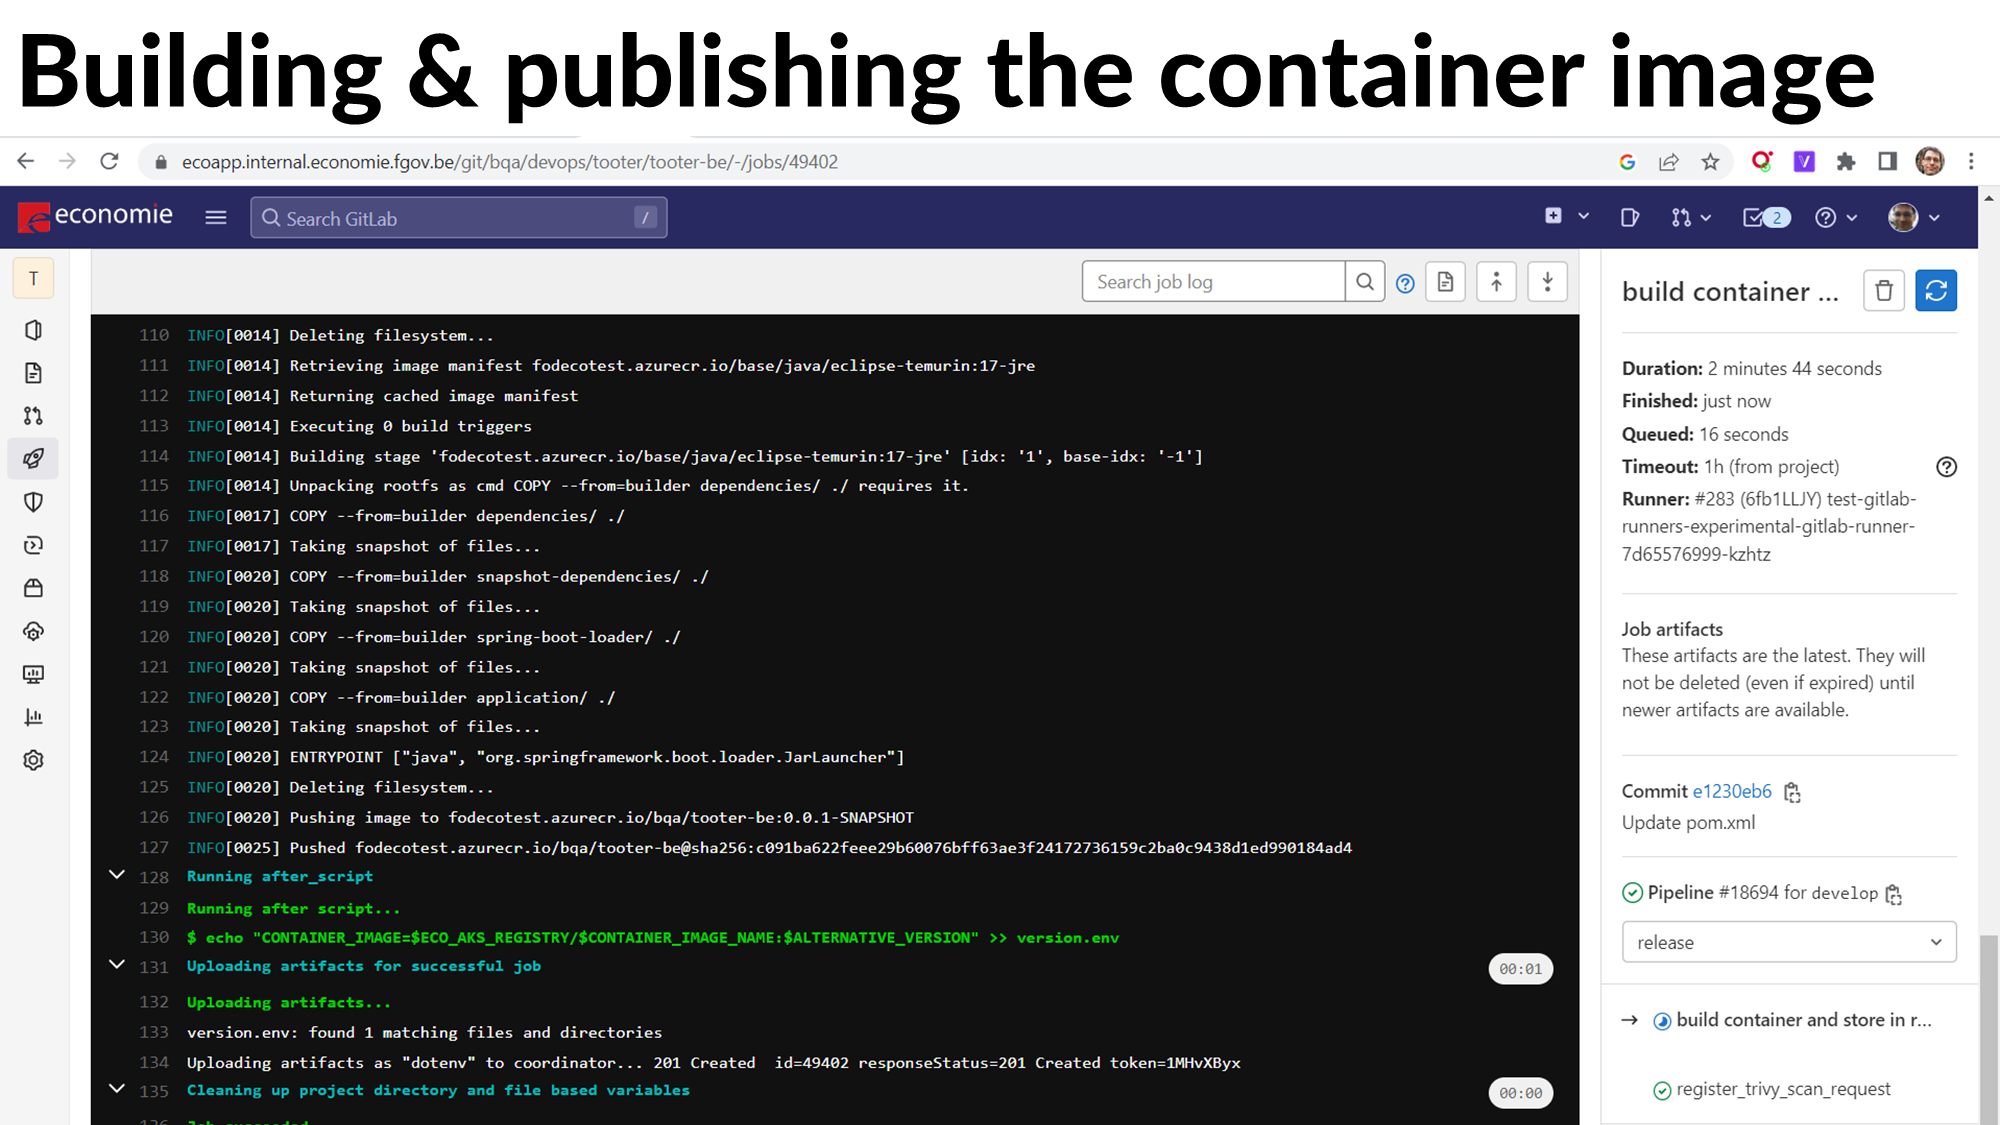Open the raw job log icon
The width and height of the screenshot is (2000, 1125).
[x=1445, y=282]
